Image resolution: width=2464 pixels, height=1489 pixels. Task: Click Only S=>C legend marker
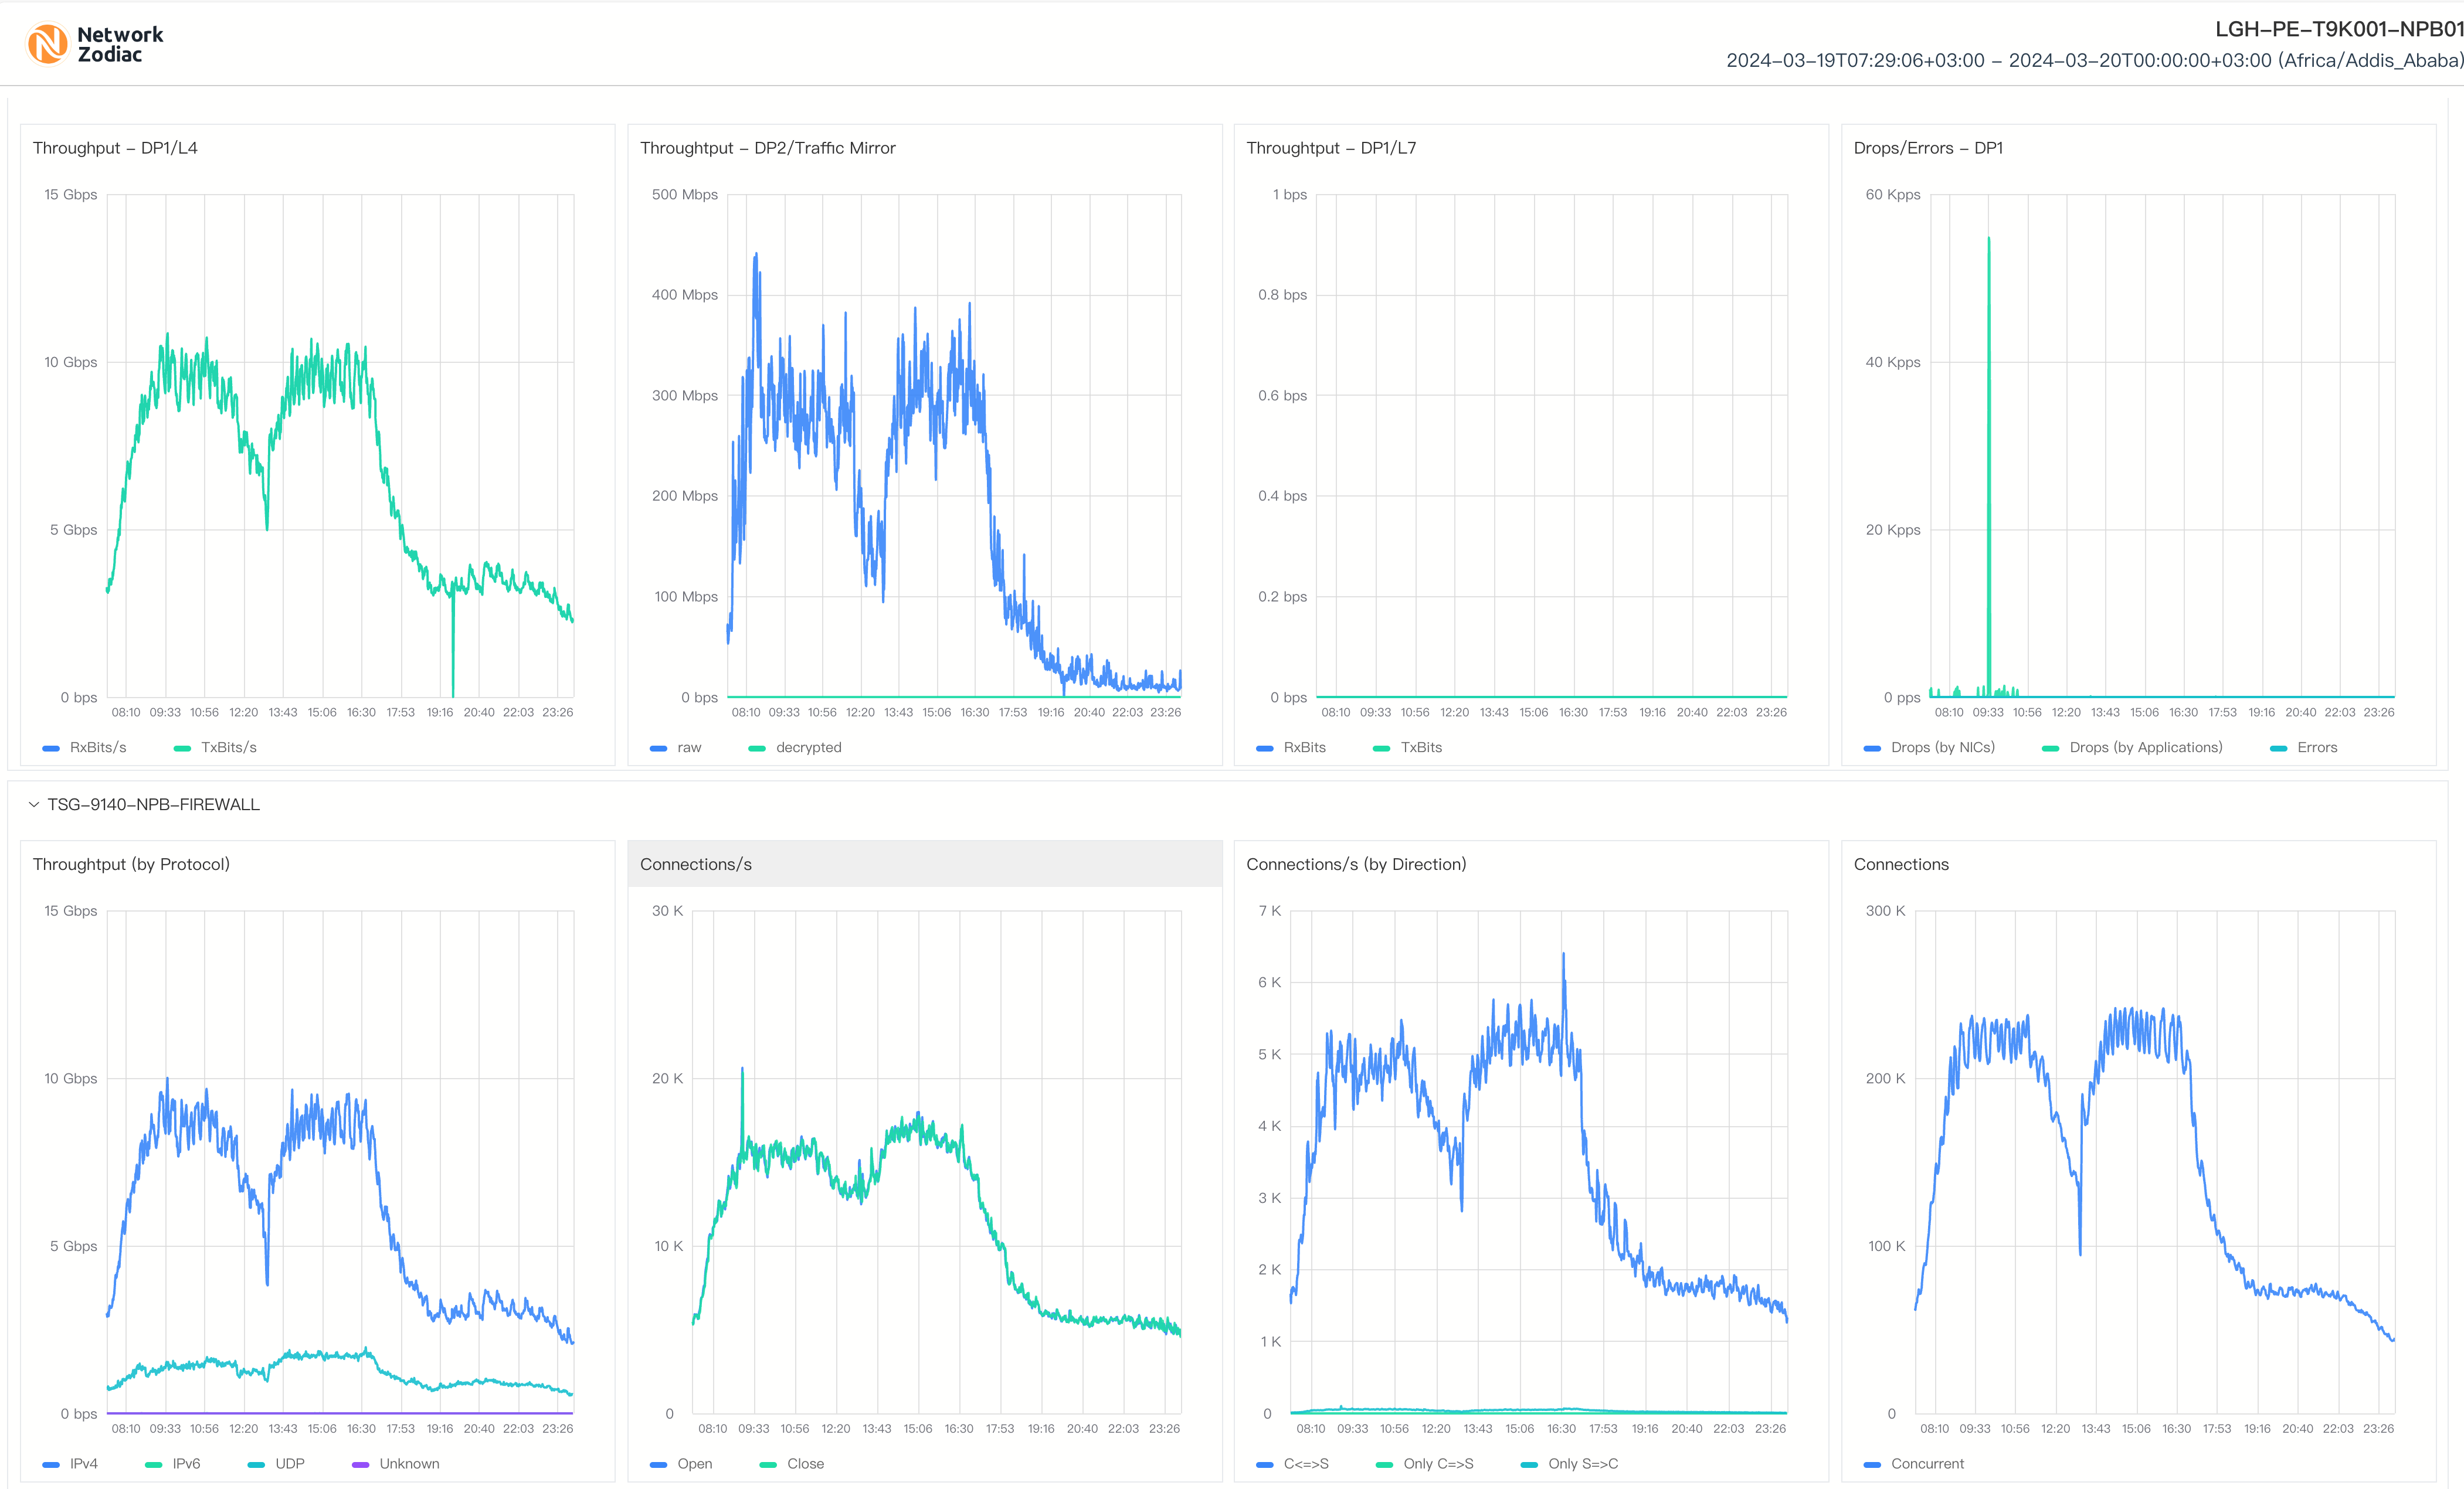1529,1464
